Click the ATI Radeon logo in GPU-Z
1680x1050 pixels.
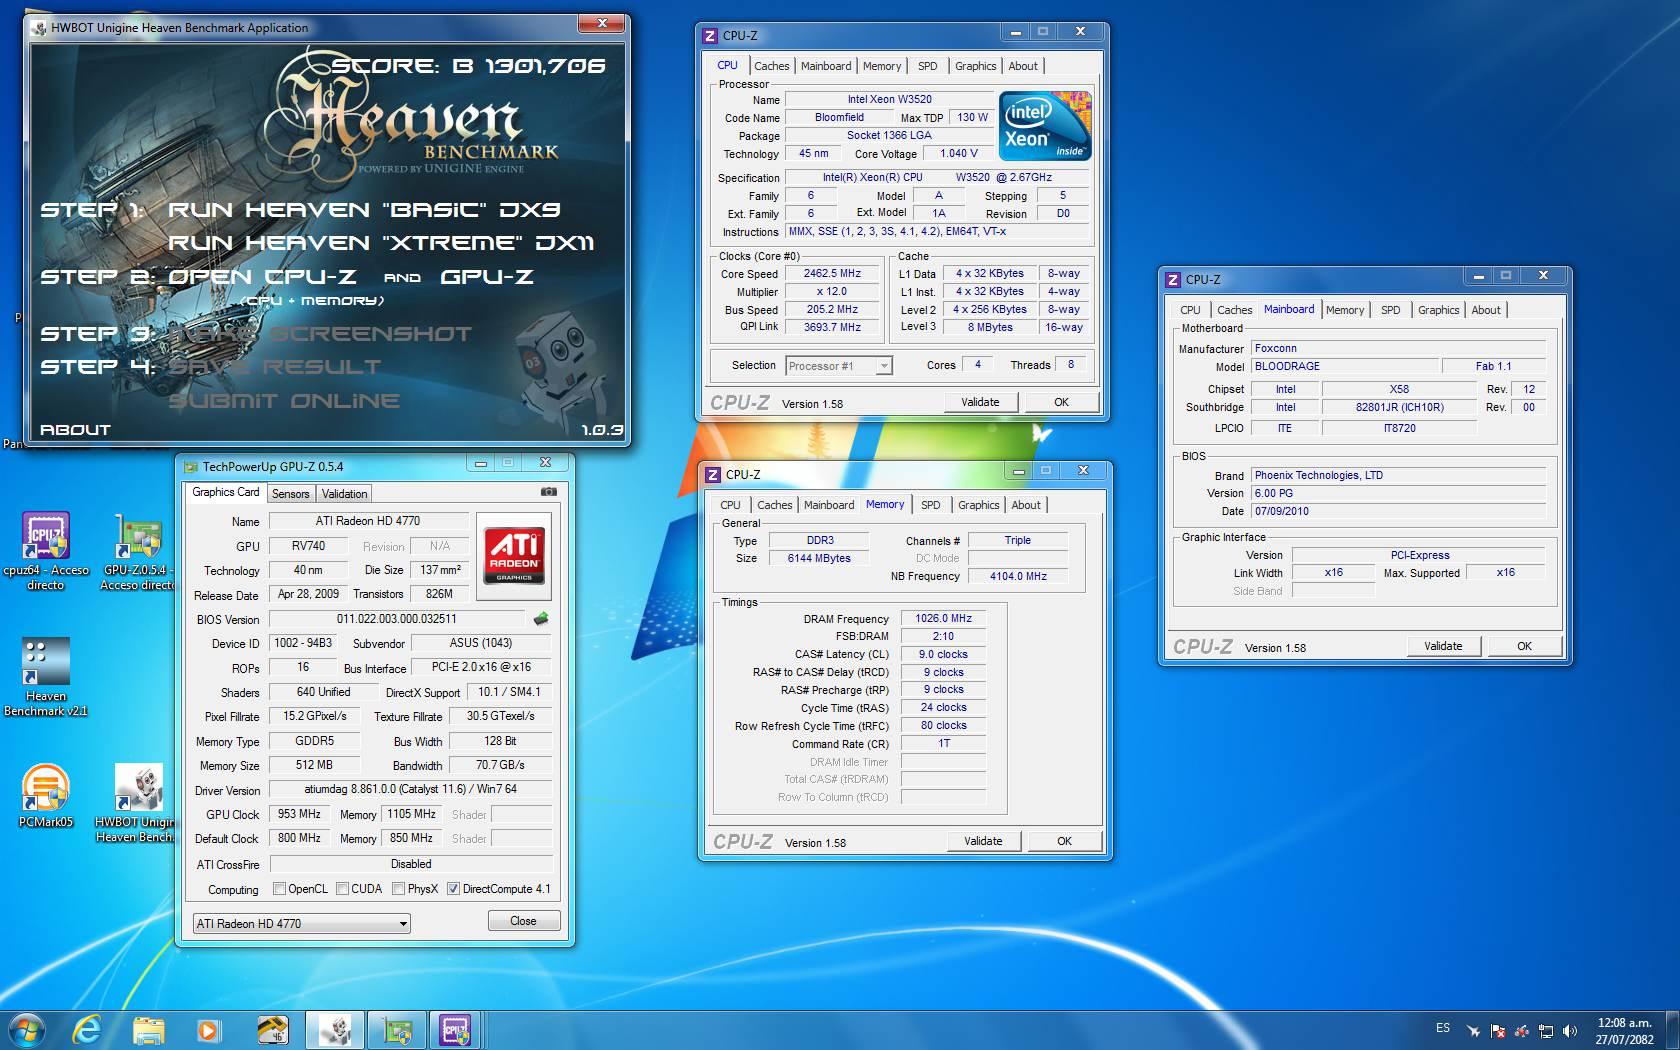(x=514, y=556)
